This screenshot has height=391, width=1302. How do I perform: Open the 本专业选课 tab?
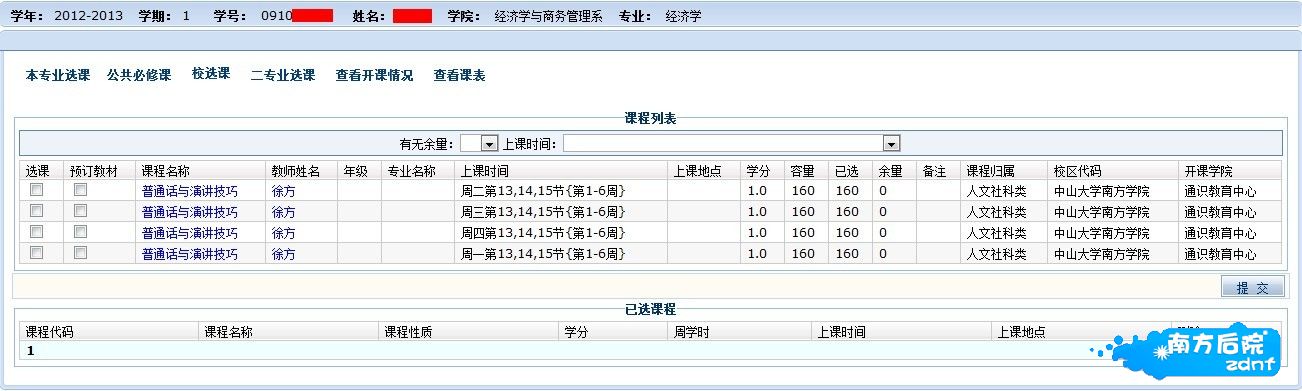pyautogui.click(x=58, y=75)
